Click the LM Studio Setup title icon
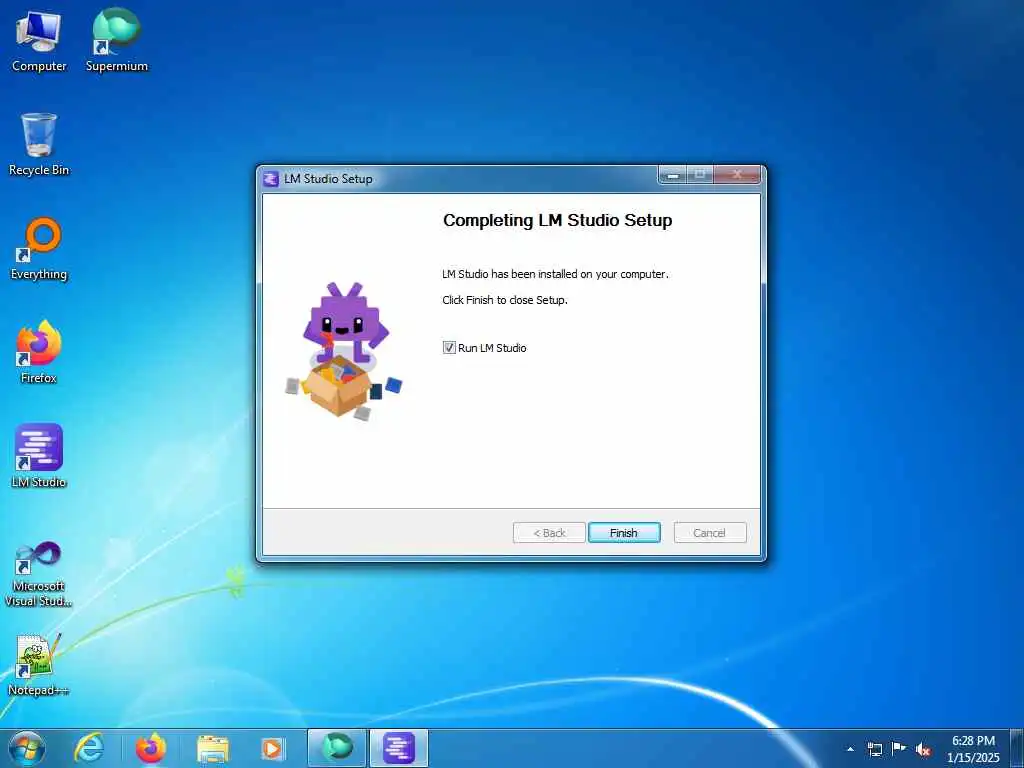This screenshot has width=1024, height=768. (270, 179)
